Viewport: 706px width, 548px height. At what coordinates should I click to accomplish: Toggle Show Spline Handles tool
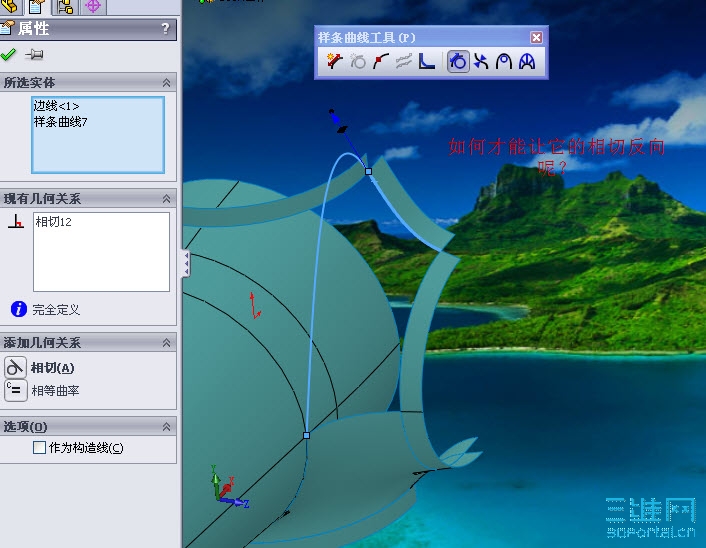[x=458, y=61]
